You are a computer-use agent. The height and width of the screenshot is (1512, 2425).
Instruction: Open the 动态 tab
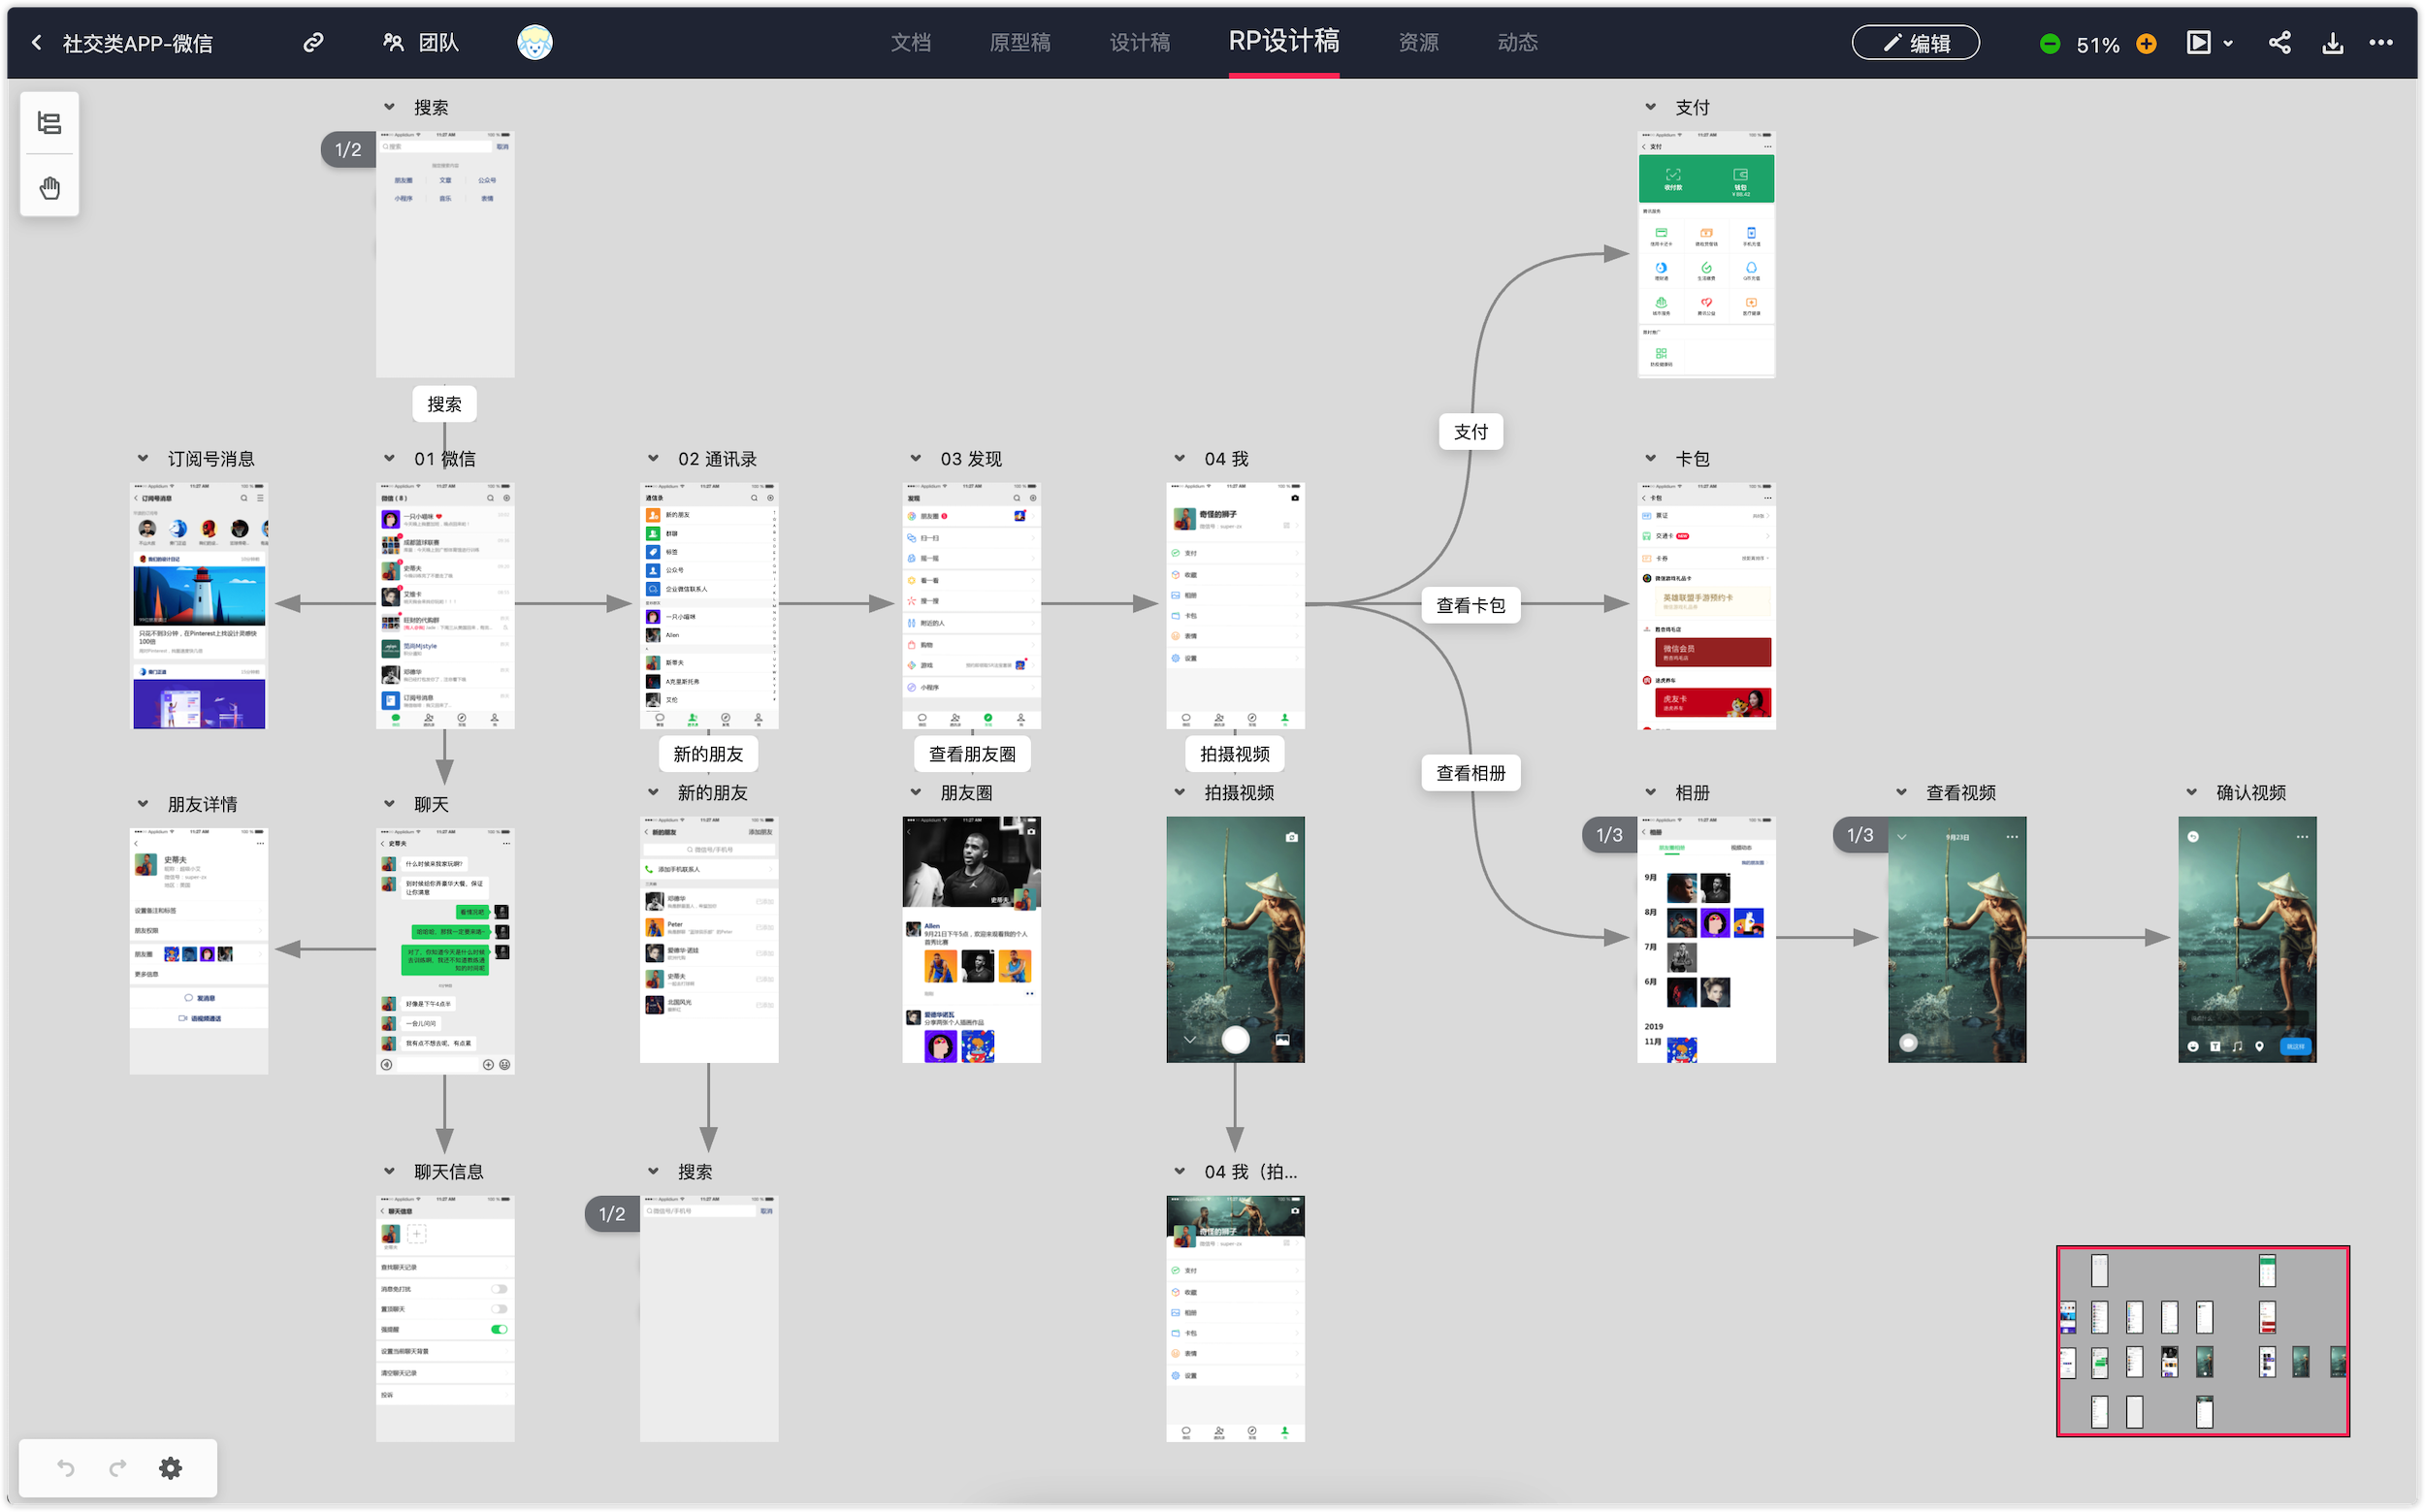click(1517, 43)
